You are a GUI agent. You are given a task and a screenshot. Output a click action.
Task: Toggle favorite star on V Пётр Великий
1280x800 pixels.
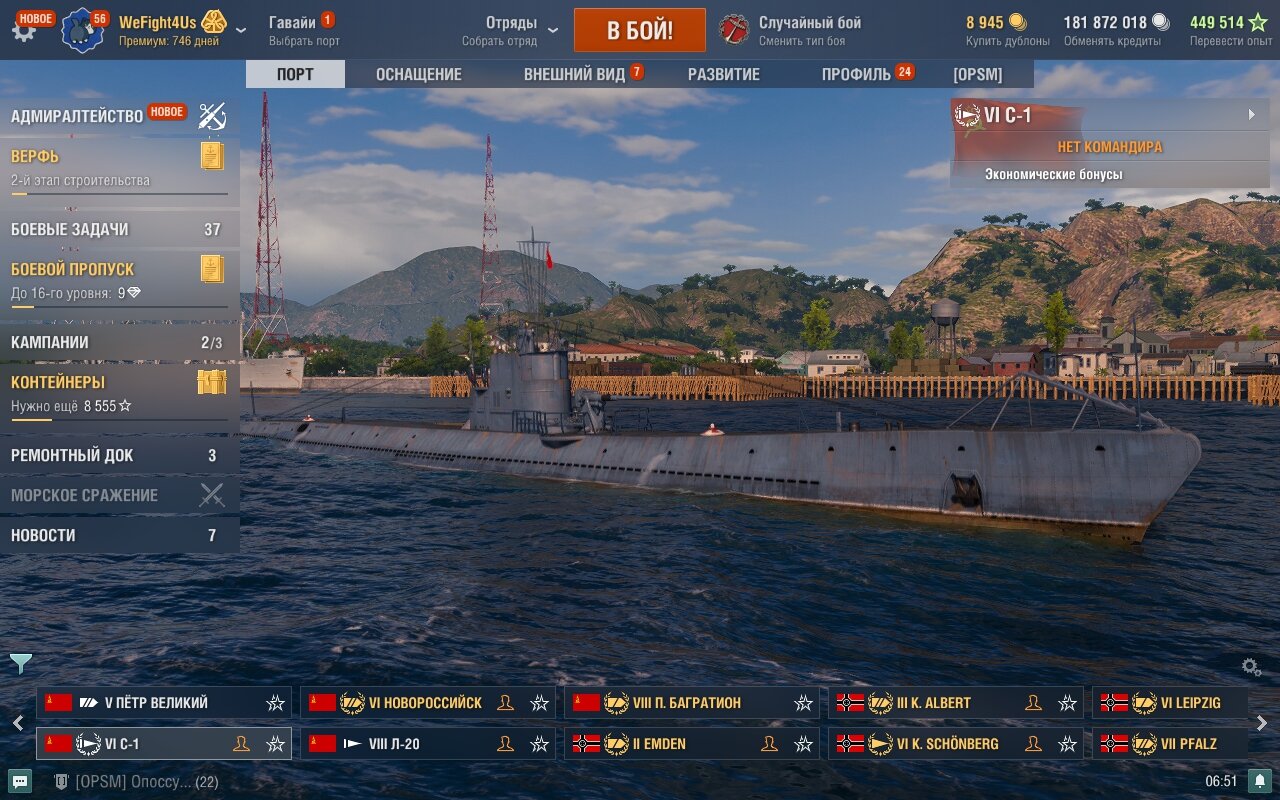click(x=276, y=703)
